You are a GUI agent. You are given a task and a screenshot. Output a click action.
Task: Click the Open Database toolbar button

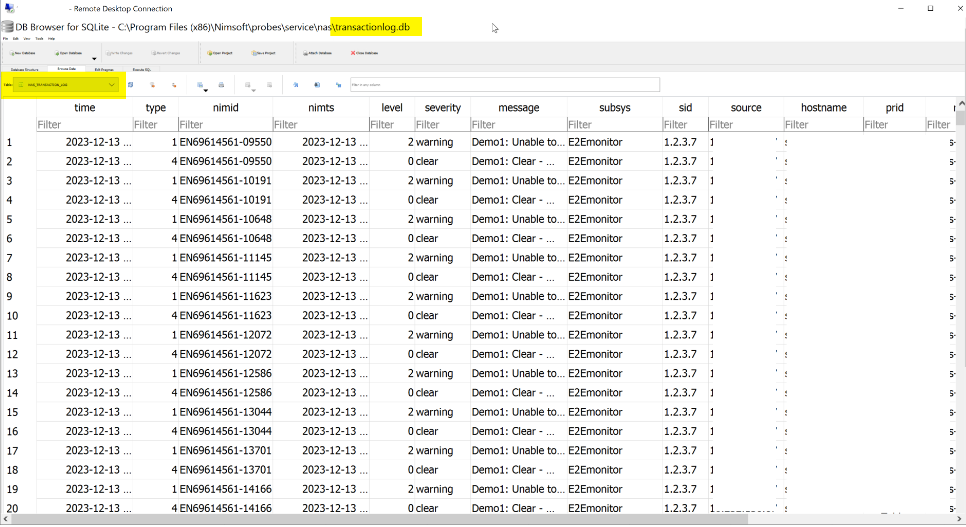click(x=67, y=52)
